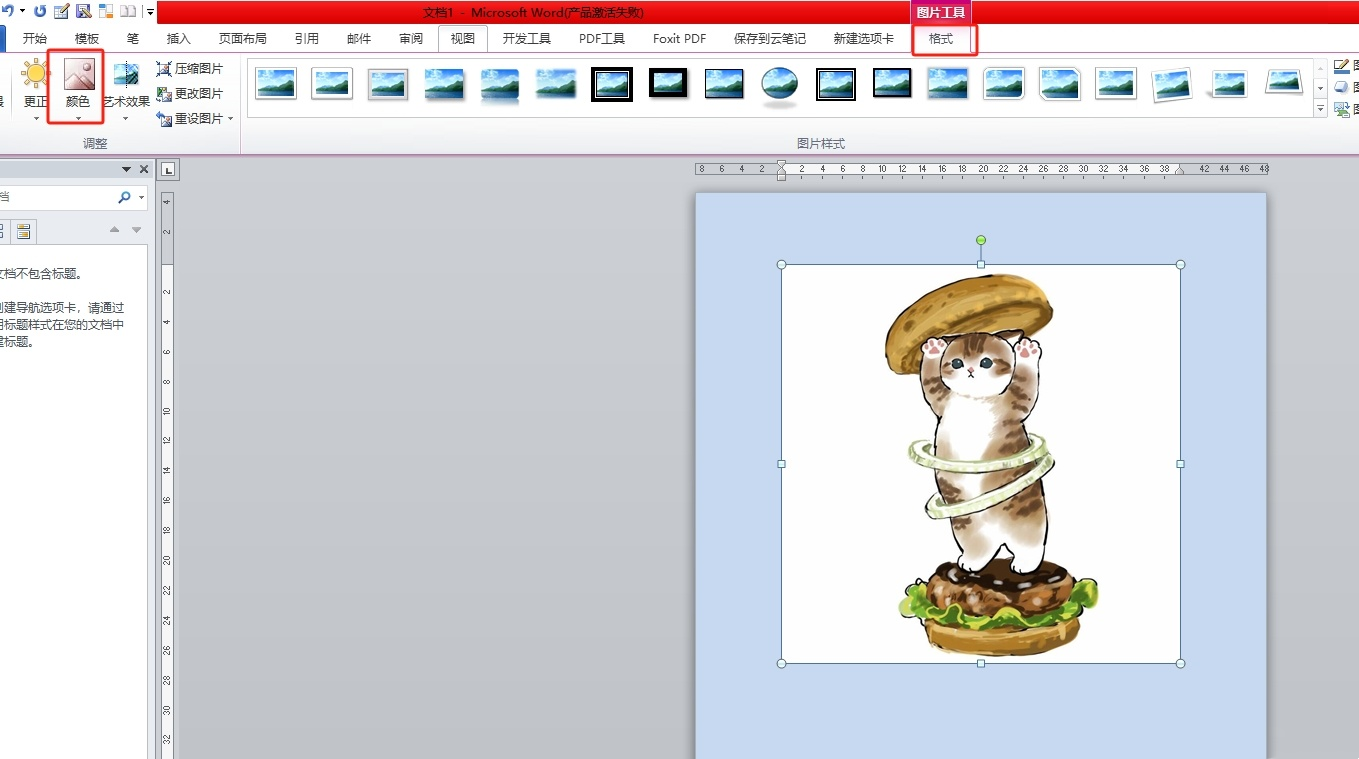Close the navigation pane
The height and width of the screenshot is (759, 1359).
(x=144, y=169)
